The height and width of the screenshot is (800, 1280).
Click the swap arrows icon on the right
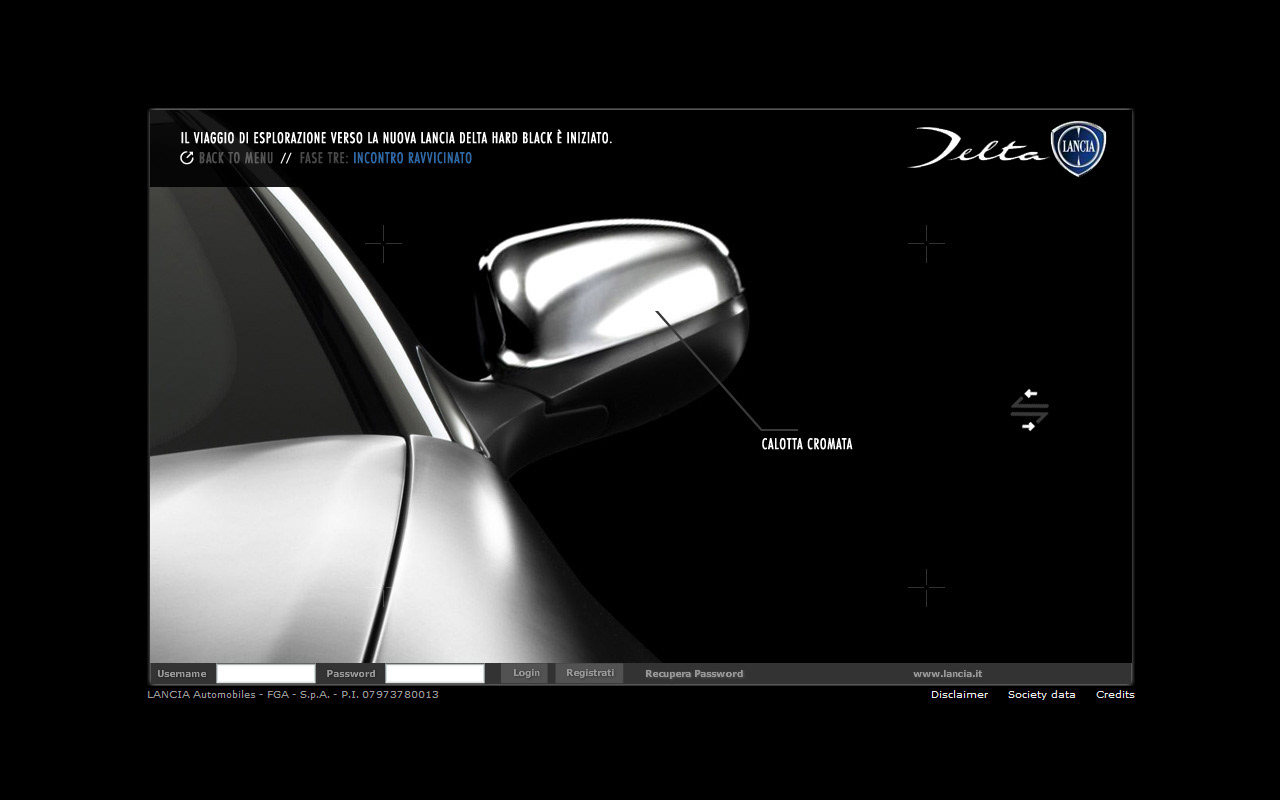(x=1029, y=410)
